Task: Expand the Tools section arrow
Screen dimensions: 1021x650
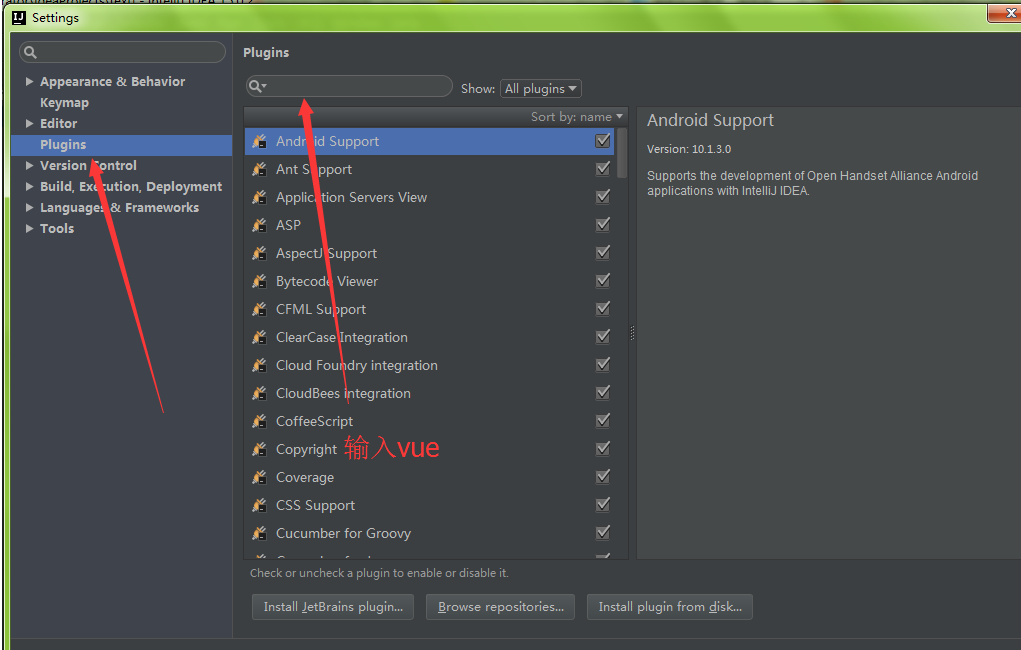Action: (x=29, y=228)
